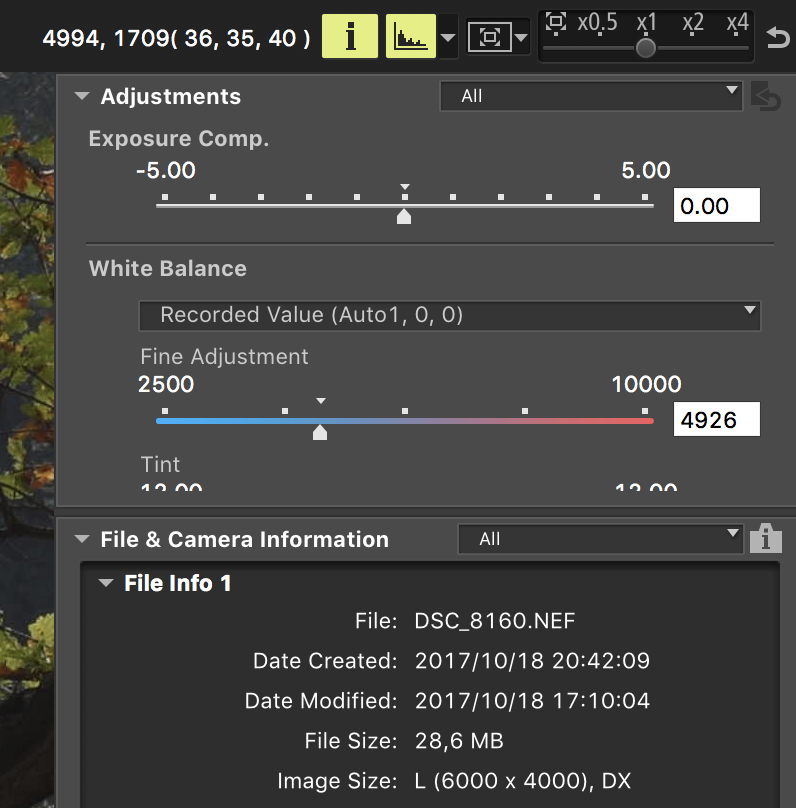Set zoom to x1
Viewport: 796px width, 808px height.
pos(646,24)
